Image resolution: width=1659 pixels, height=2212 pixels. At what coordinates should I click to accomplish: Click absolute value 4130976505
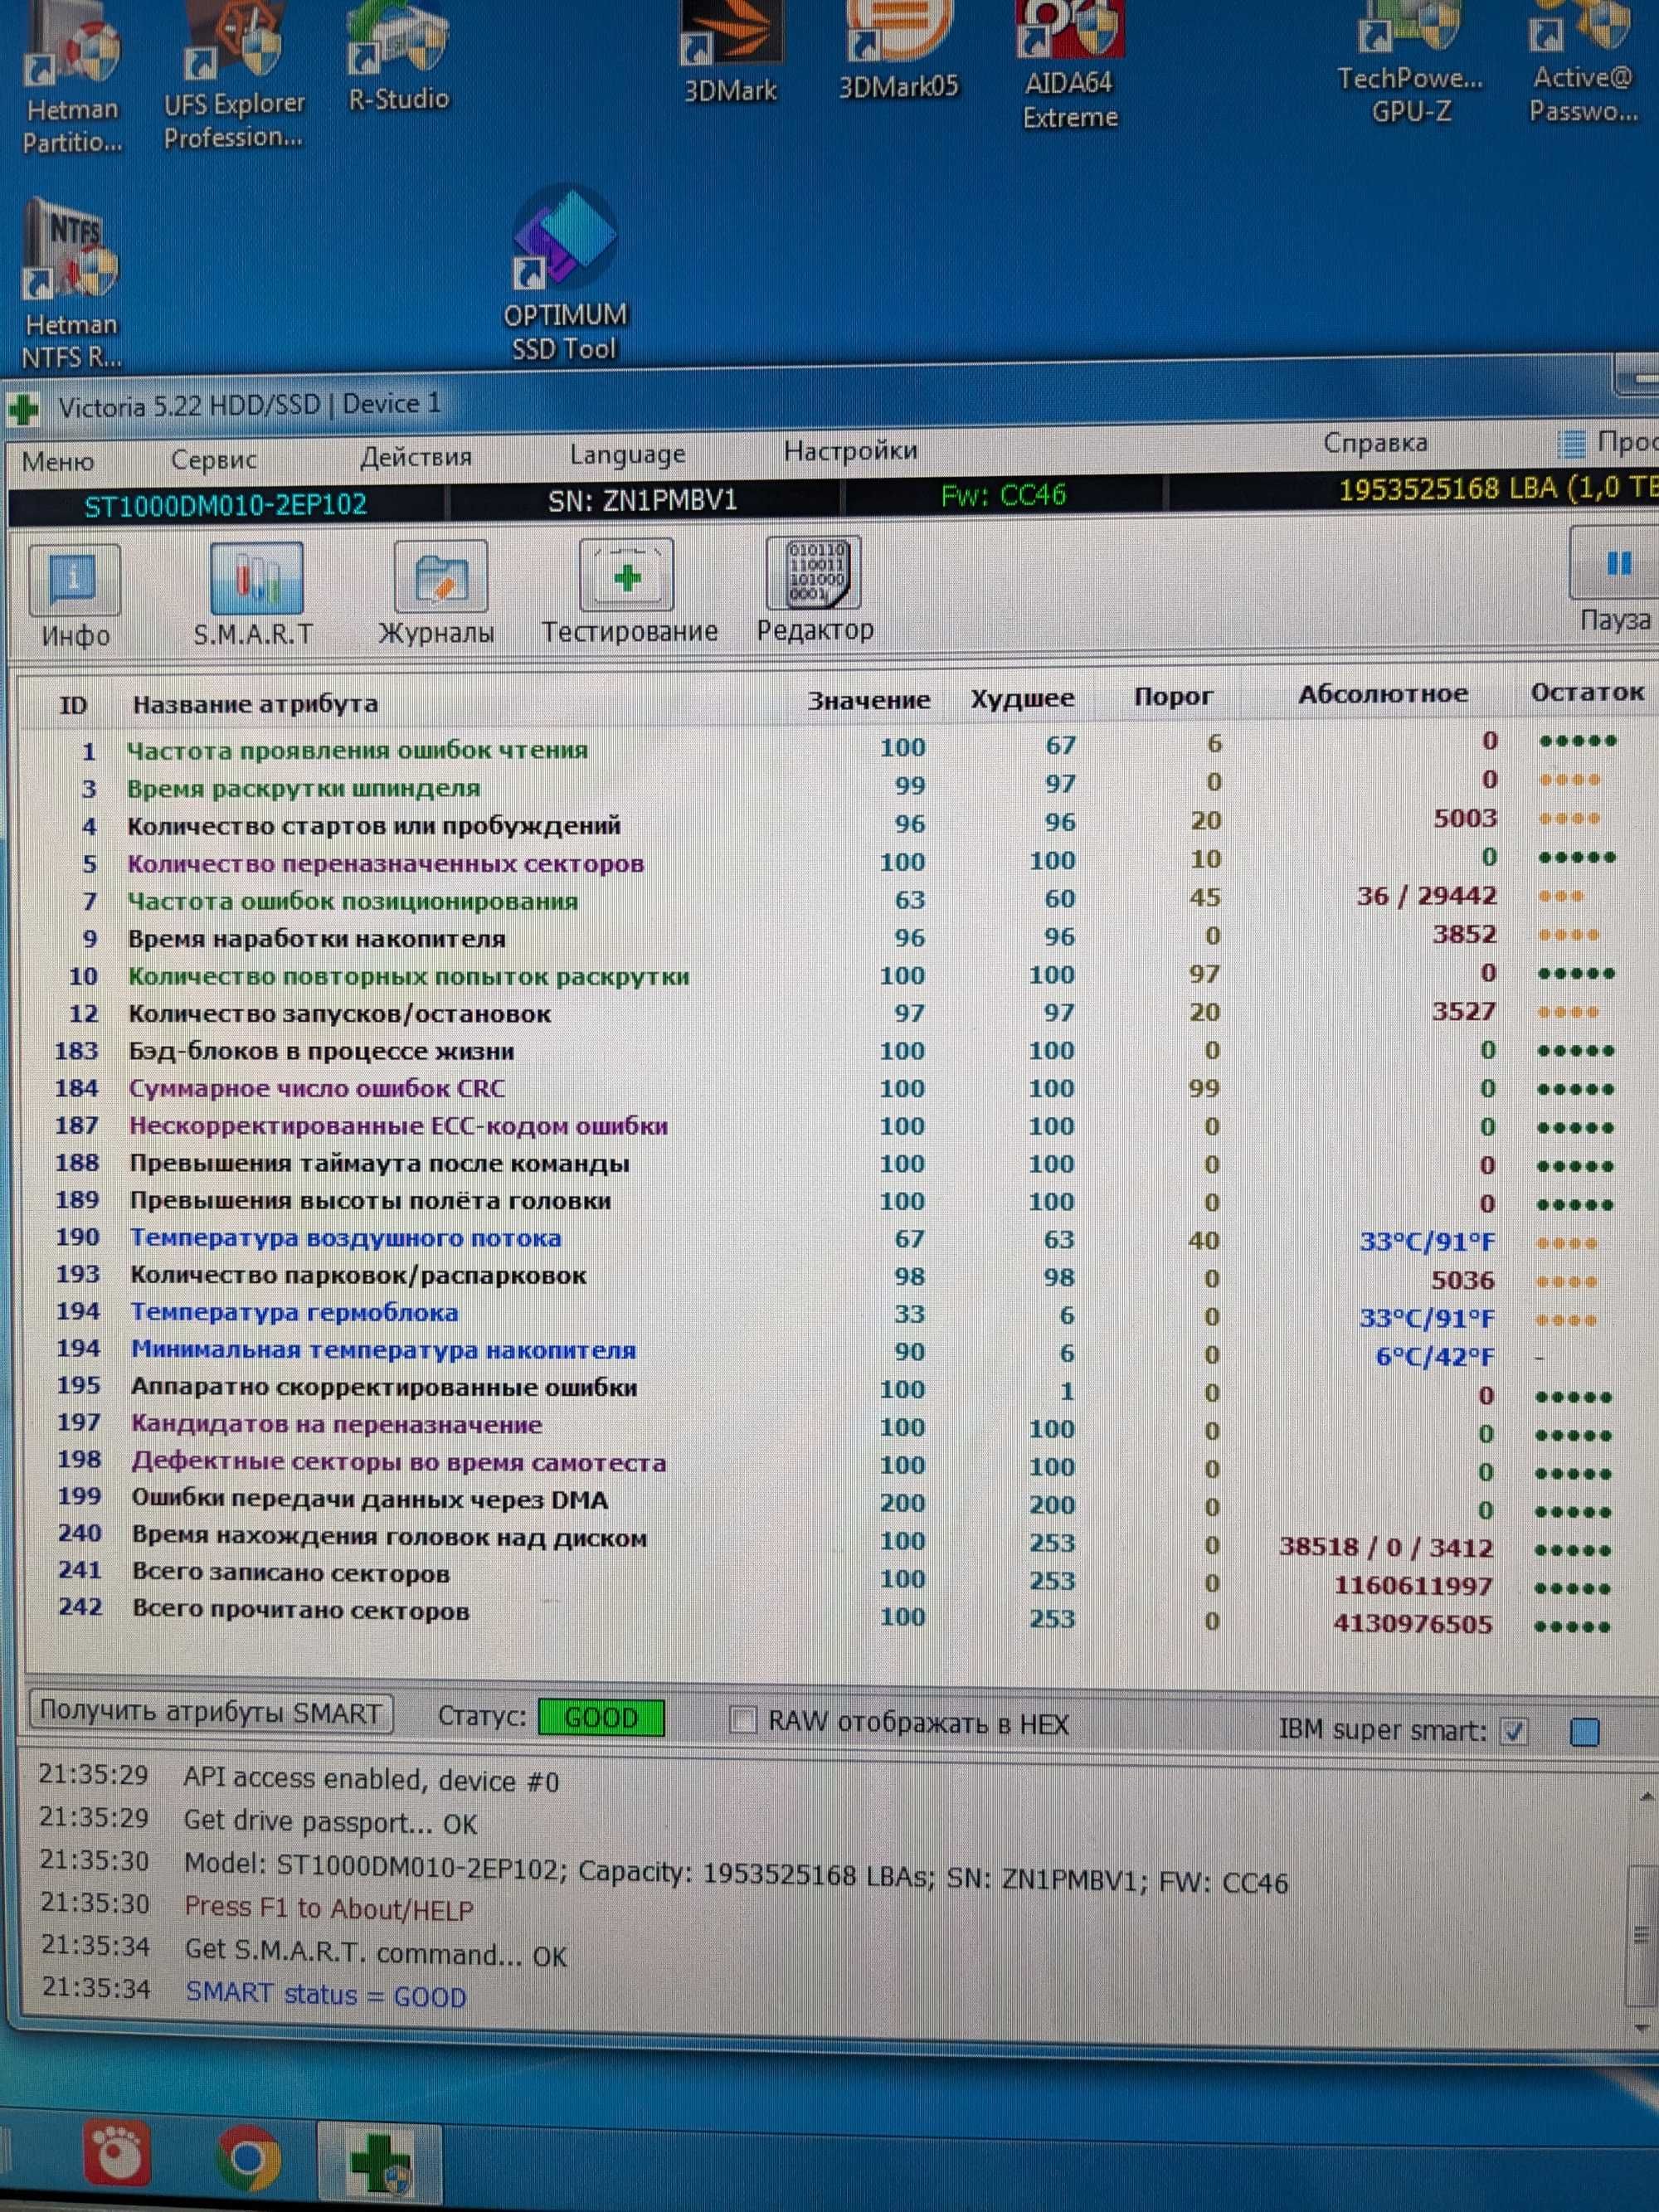tap(1412, 1623)
